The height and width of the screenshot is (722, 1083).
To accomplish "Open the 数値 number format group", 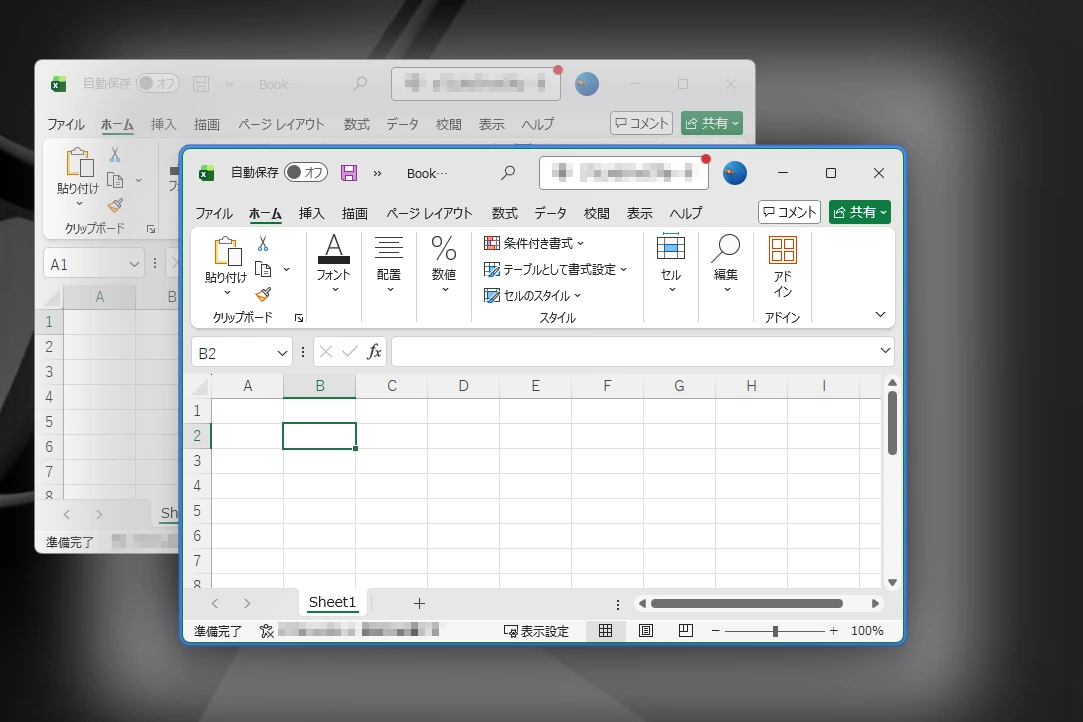I will pos(444,263).
